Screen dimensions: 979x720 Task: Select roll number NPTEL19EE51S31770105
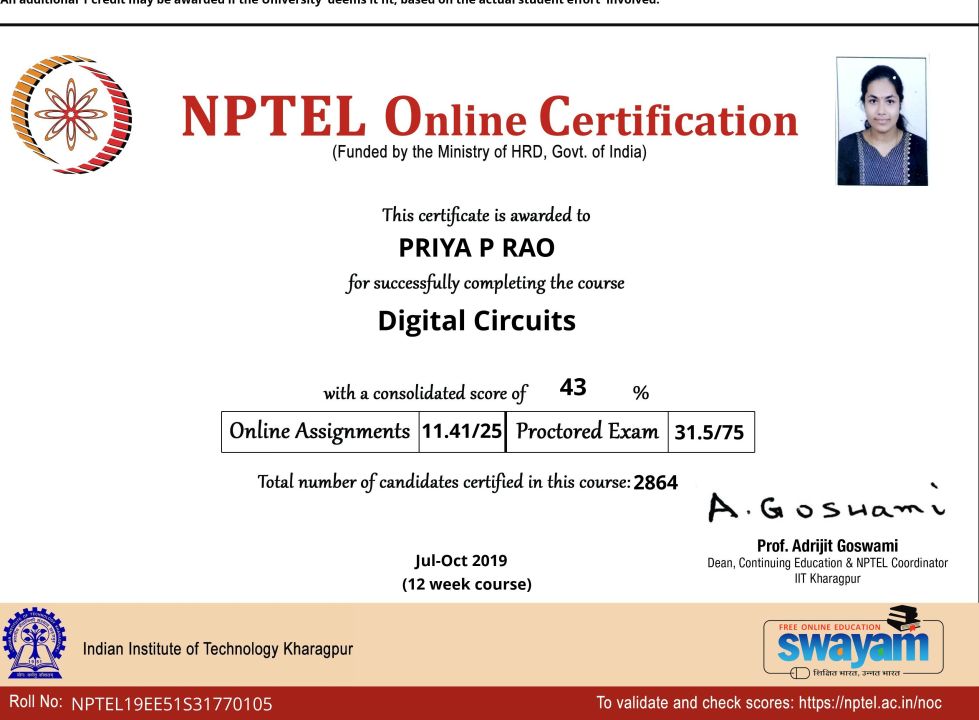(172, 704)
